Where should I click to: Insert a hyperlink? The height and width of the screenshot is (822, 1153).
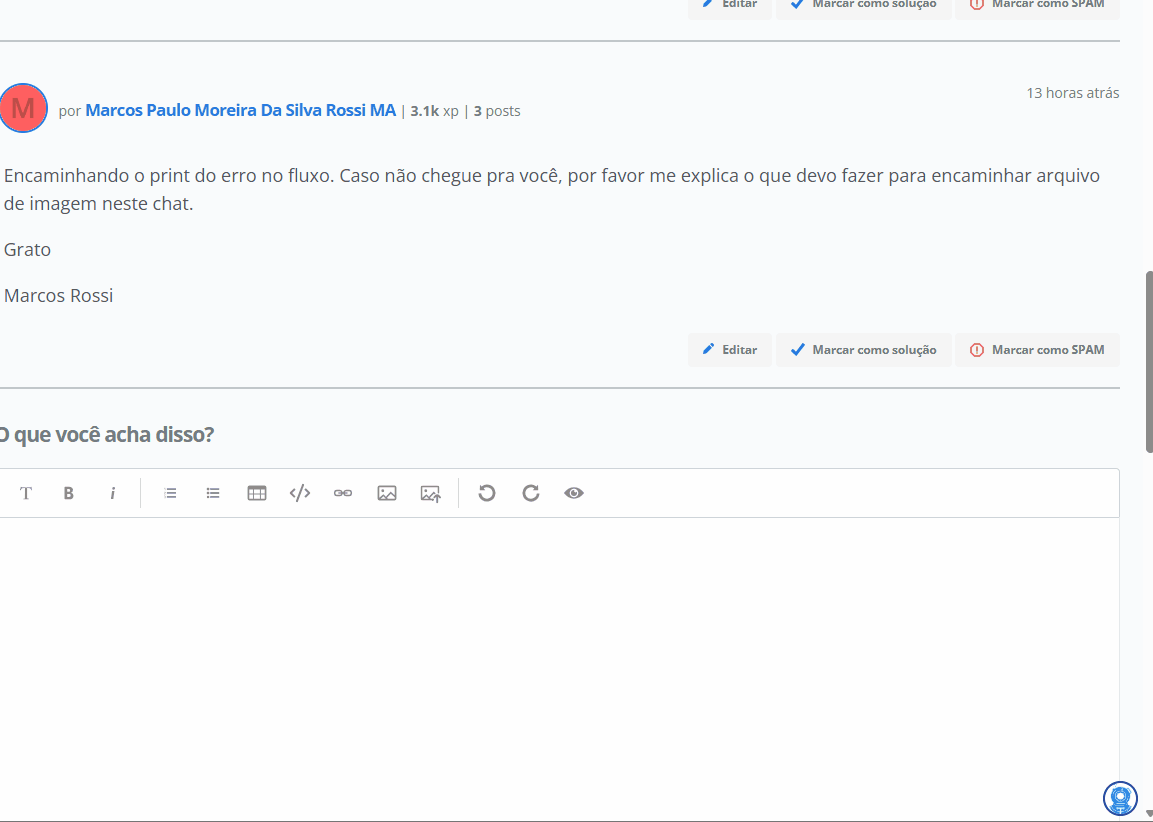tap(343, 493)
